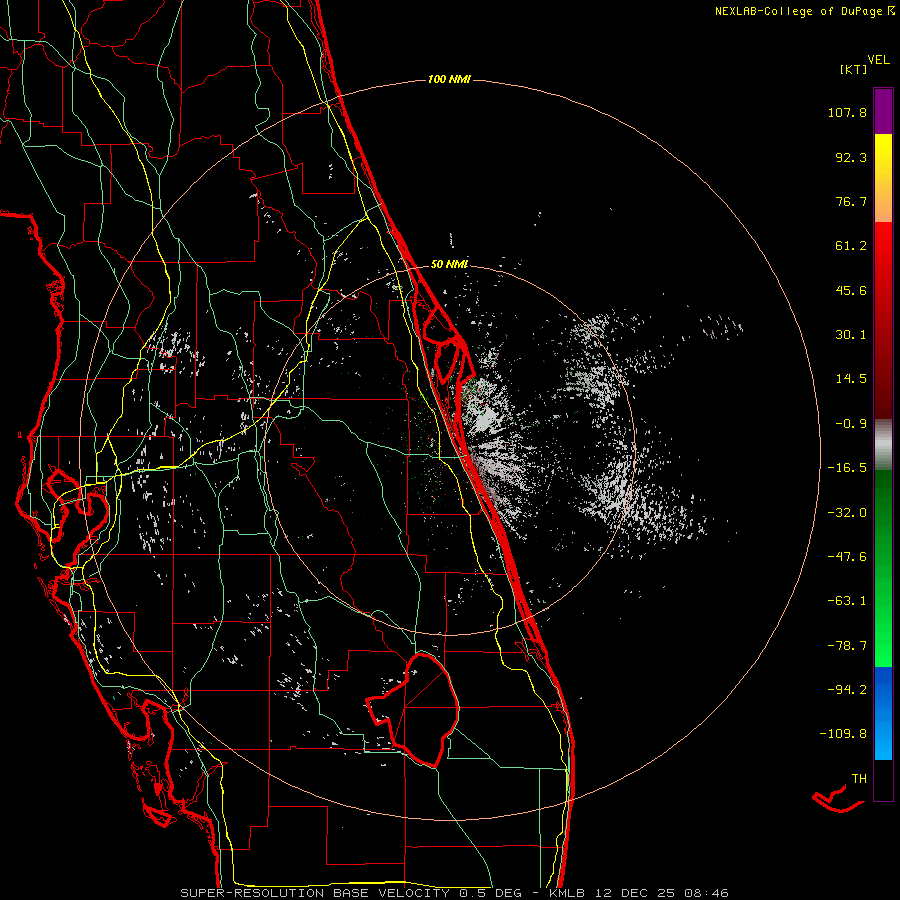Click the 76.7 velocity scale value
The image size is (900, 900).
(x=851, y=201)
